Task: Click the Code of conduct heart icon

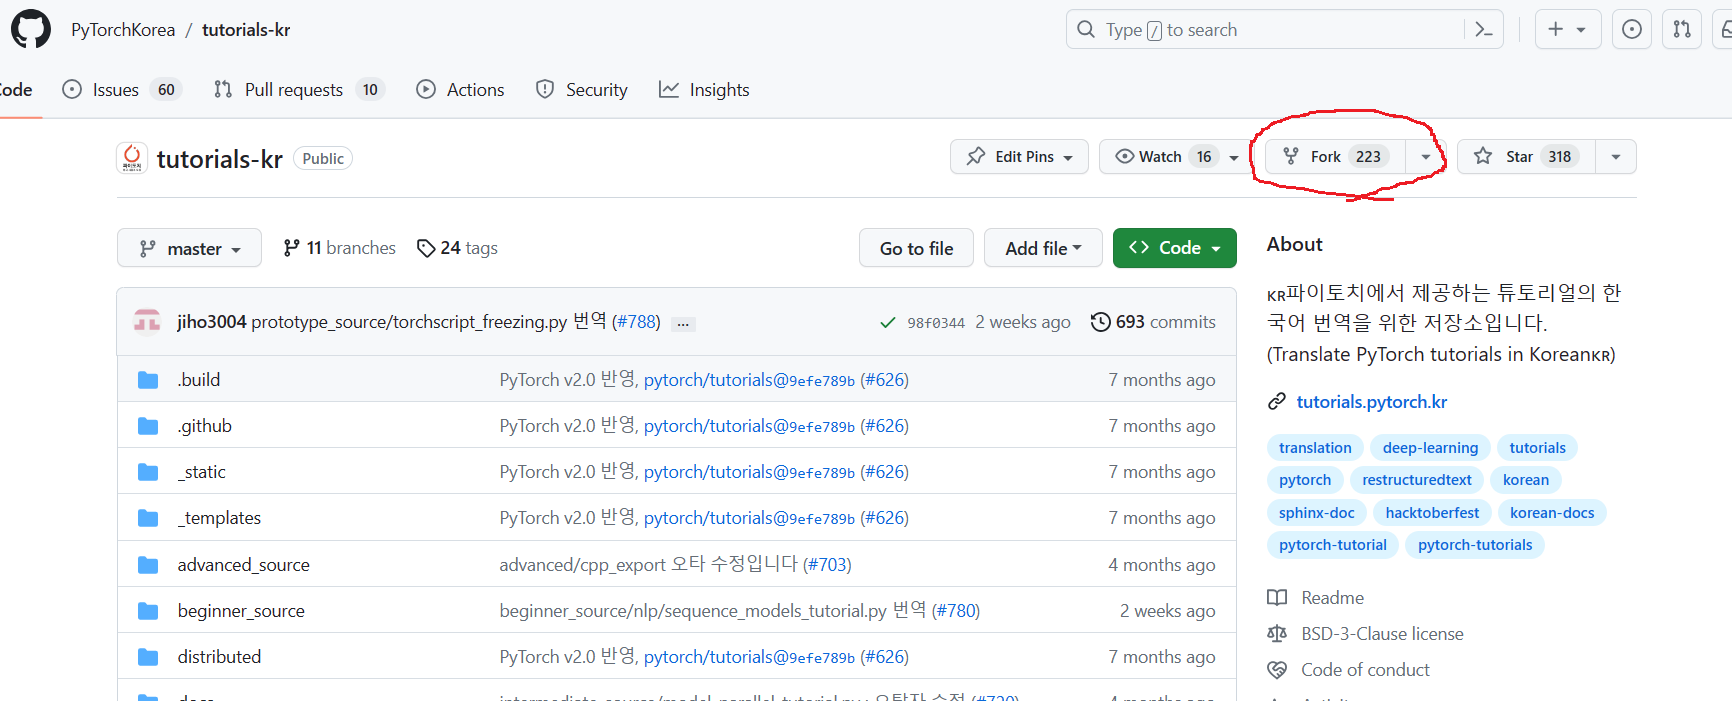Action: 1277,670
